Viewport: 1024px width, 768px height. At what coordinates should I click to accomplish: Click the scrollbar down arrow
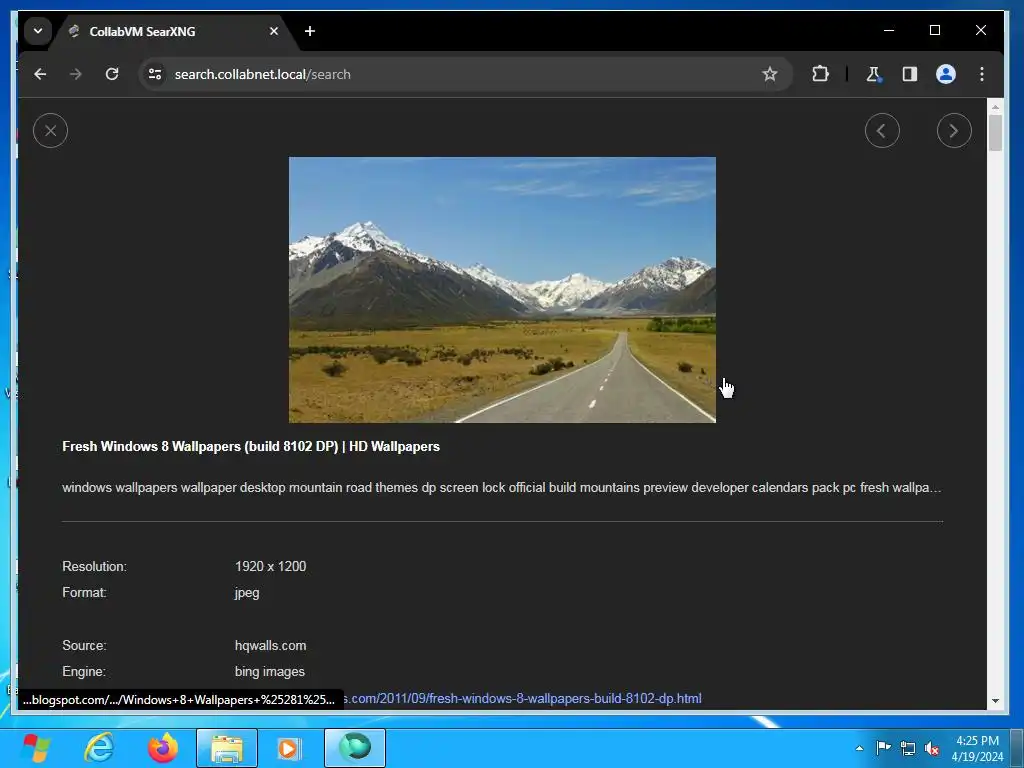[995, 701]
